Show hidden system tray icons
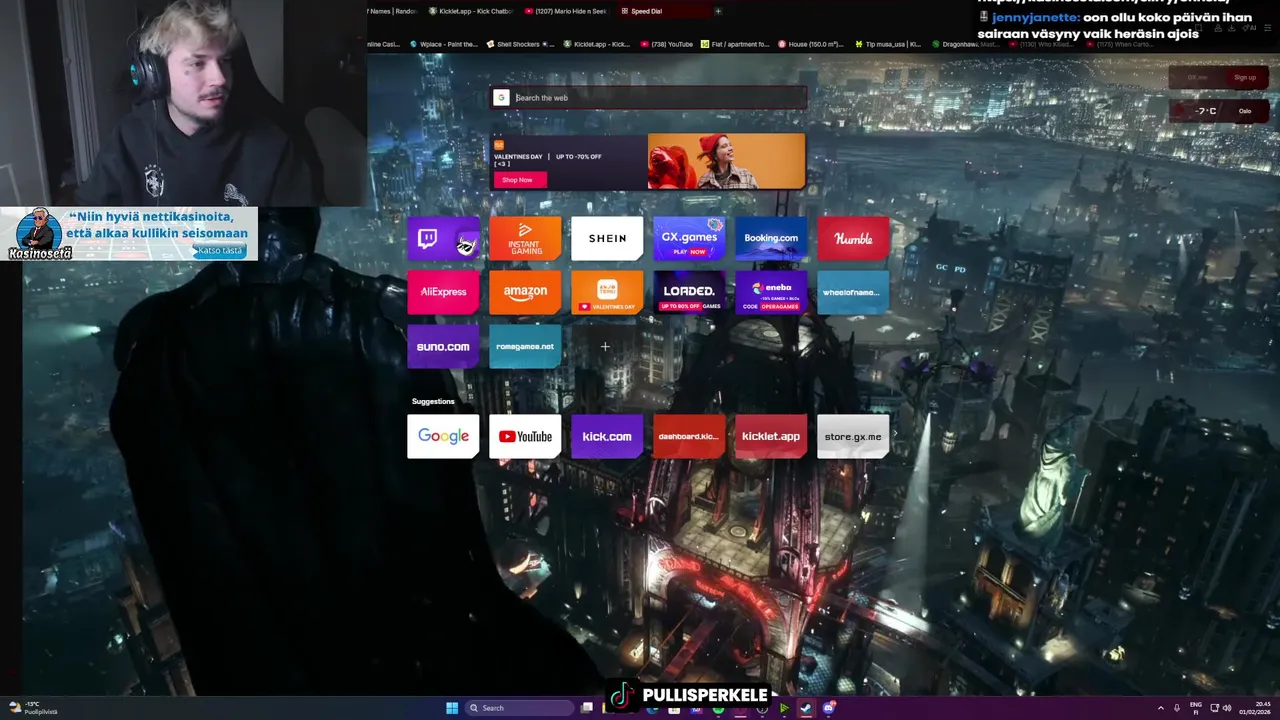Image resolution: width=1280 pixels, height=720 pixels. click(x=1161, y=708)
